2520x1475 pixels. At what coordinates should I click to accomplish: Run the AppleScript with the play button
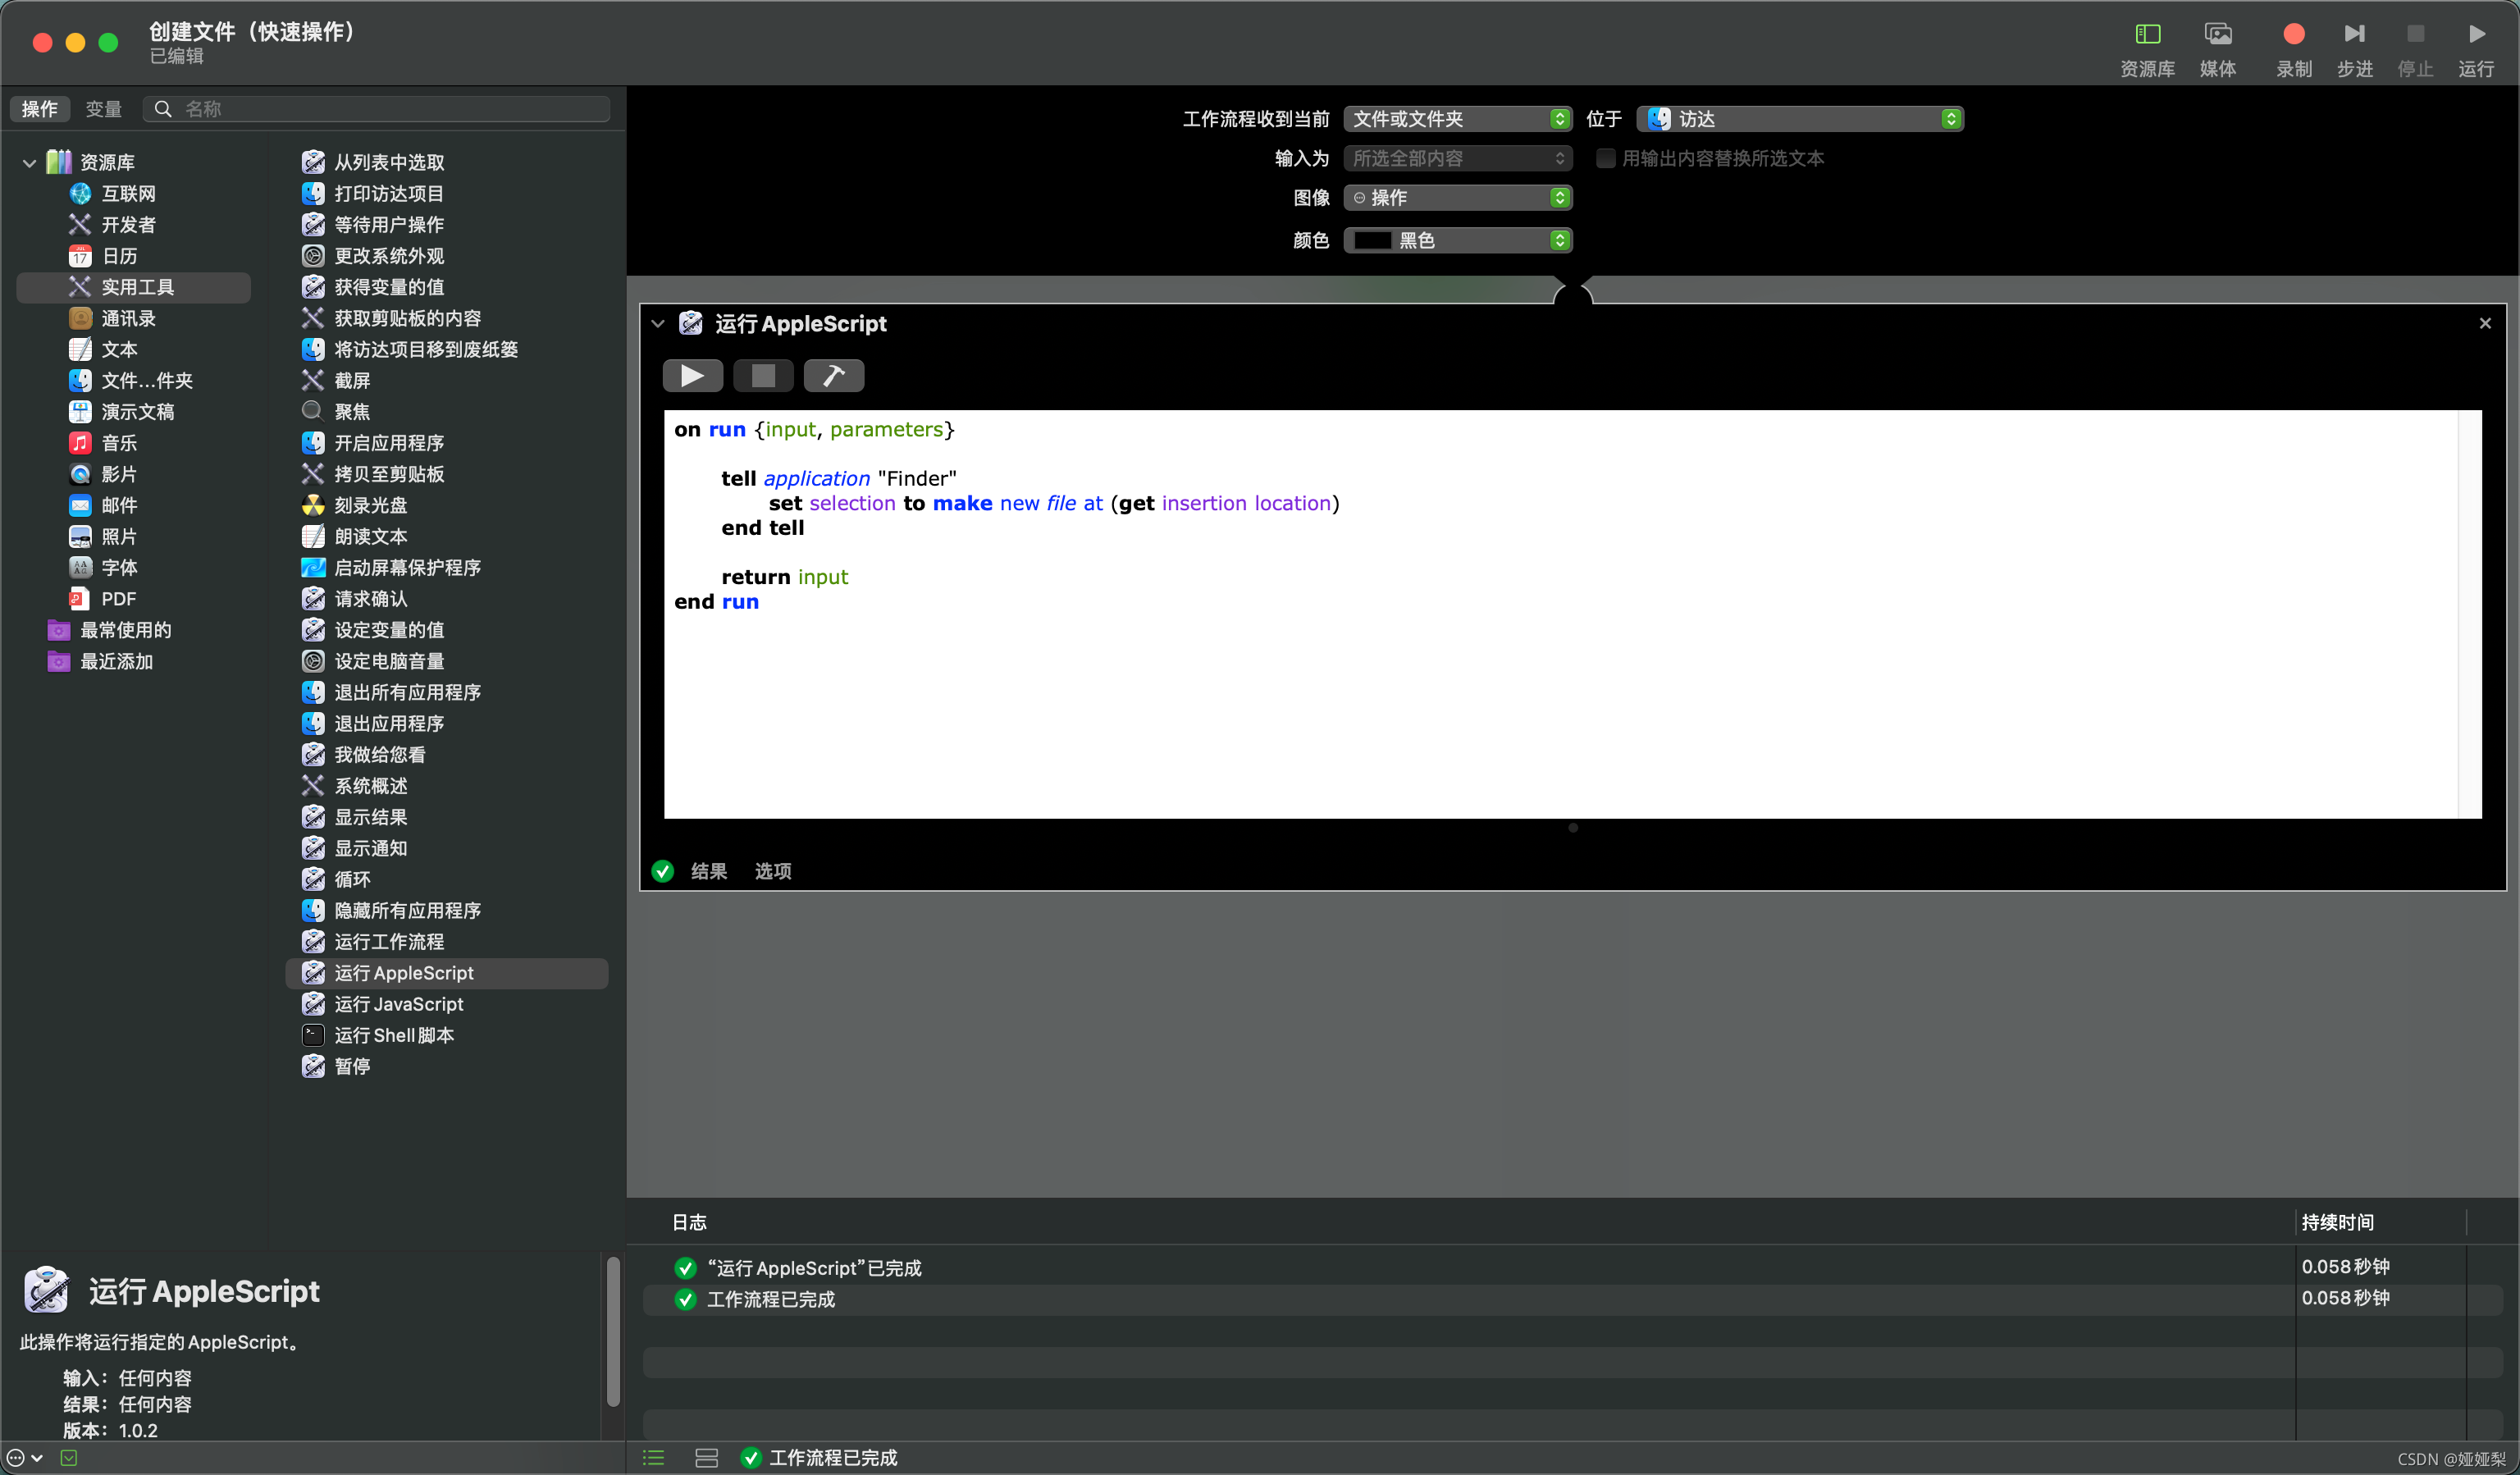692,376
